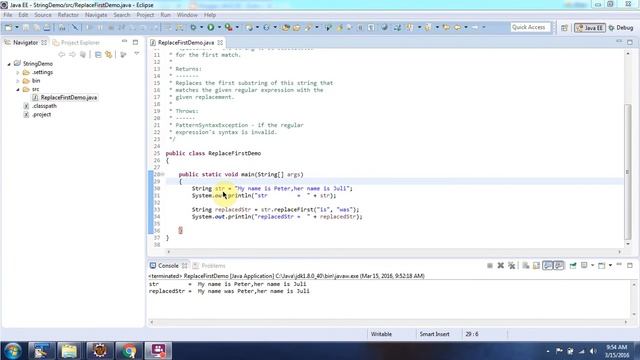Switch to the Project Explorer tab
Viewport: 640px width, 360px height.
point(76,42)
